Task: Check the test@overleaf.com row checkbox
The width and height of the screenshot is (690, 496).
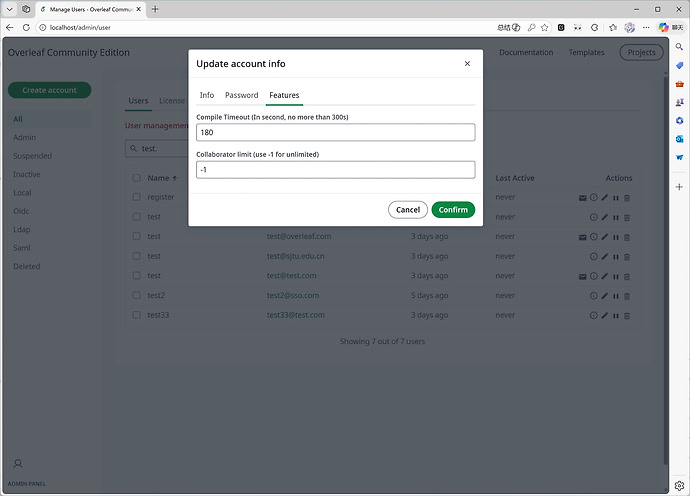Action: pyautogui.click(x=136, y=236)
